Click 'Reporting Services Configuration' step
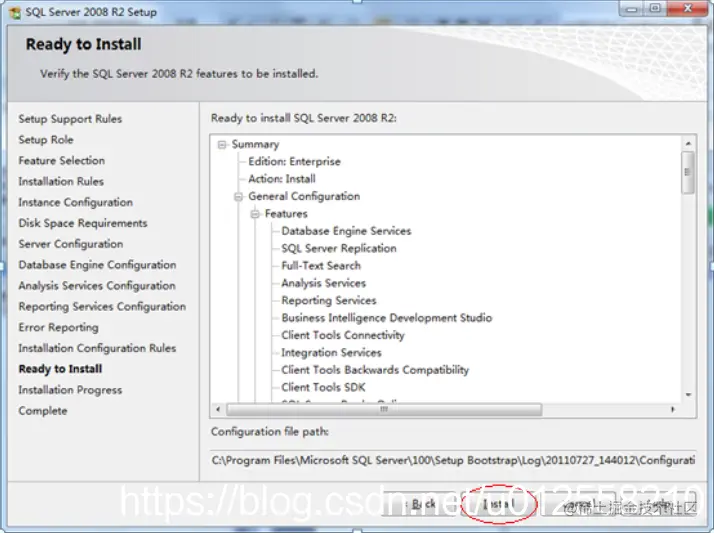 click(x=102, y=307)
